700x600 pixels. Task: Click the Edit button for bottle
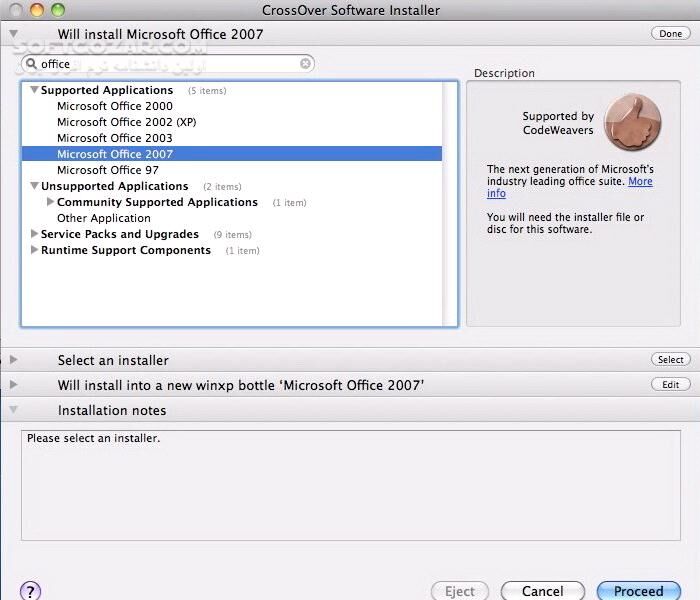click(x=670, y=384)
